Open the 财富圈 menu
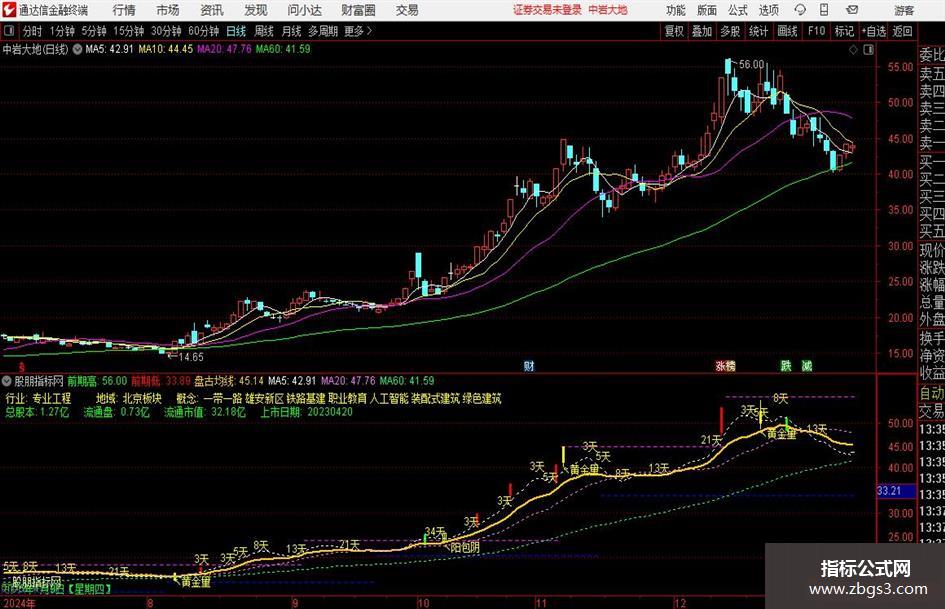 (x=358, y=10)
